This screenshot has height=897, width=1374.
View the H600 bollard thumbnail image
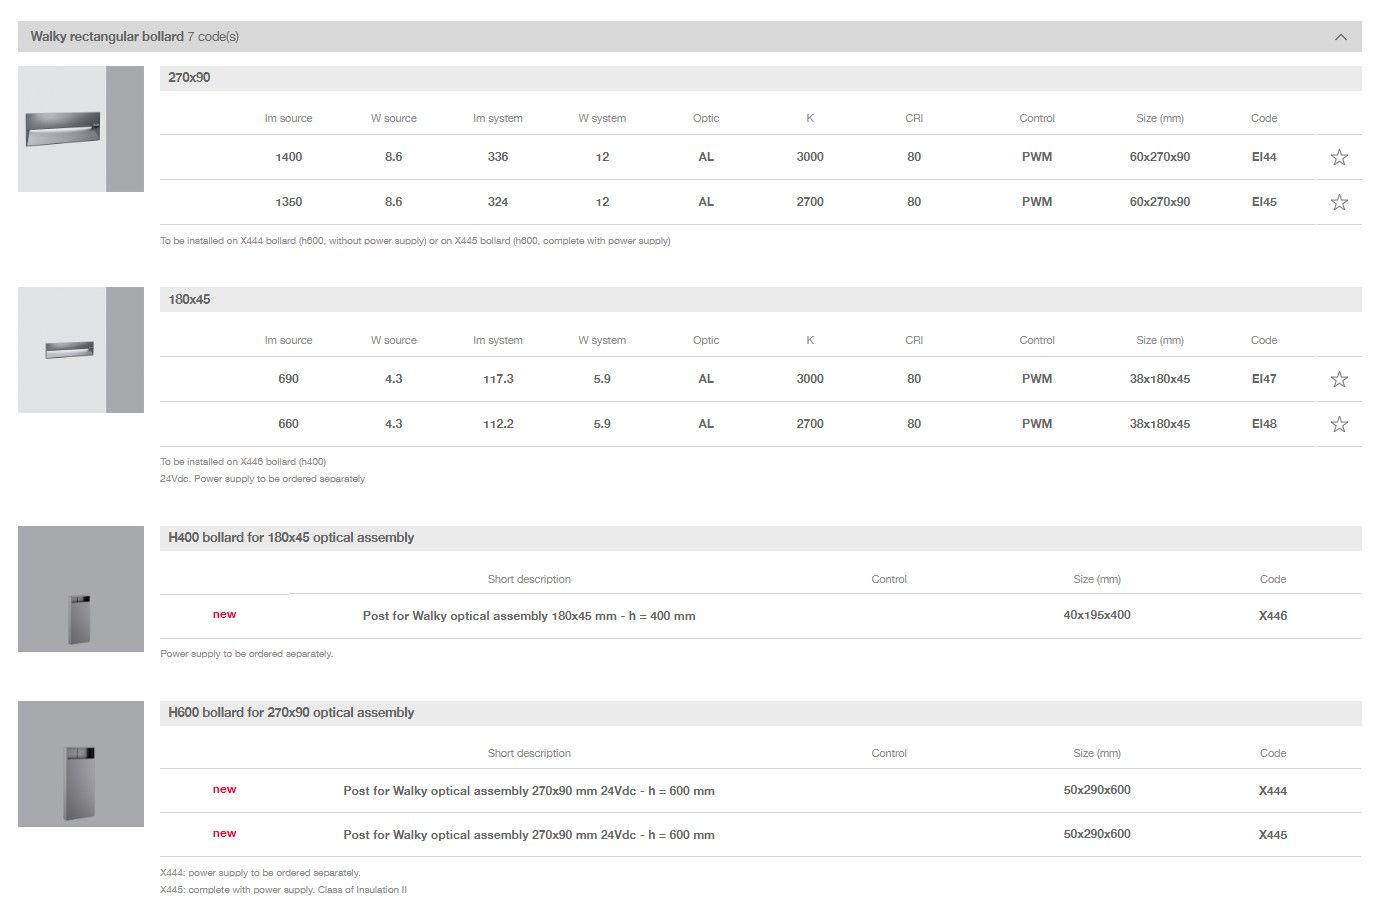80,764
